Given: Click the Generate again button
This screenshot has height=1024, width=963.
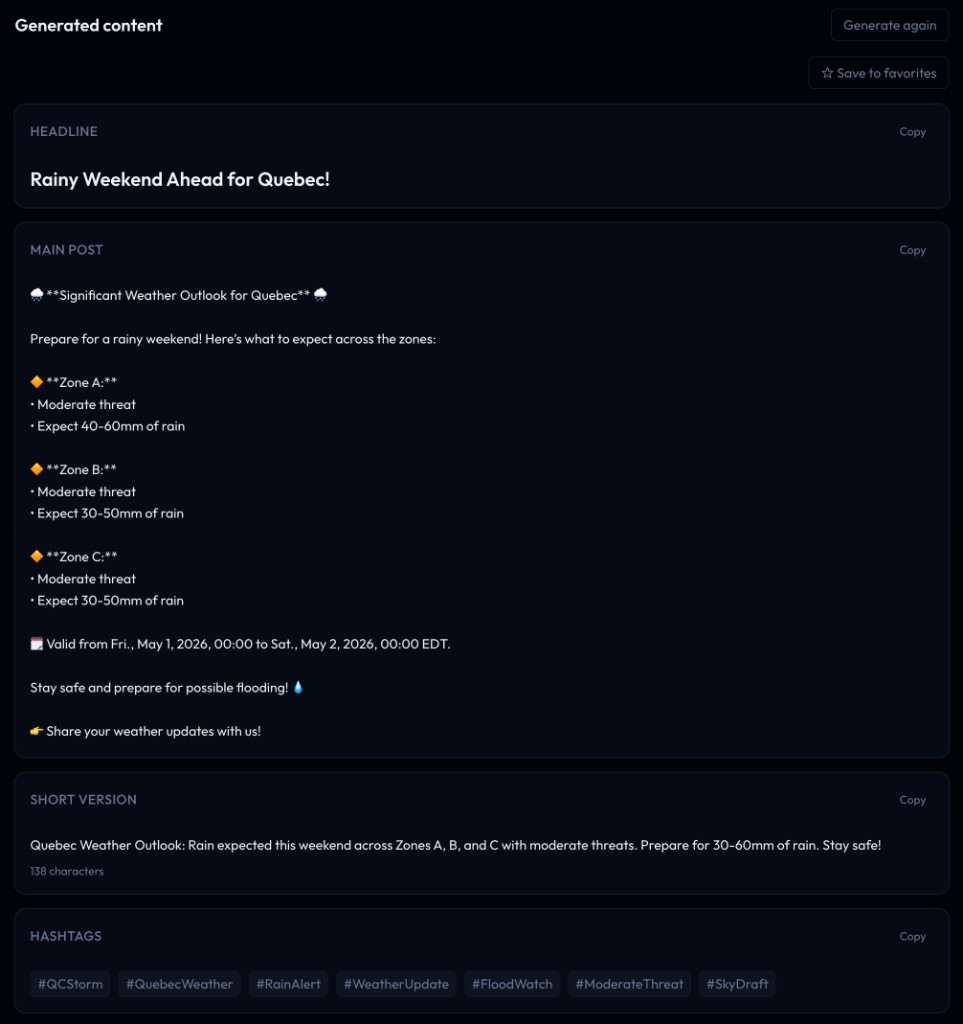Looking at the screenshot, I should [889, 25].
